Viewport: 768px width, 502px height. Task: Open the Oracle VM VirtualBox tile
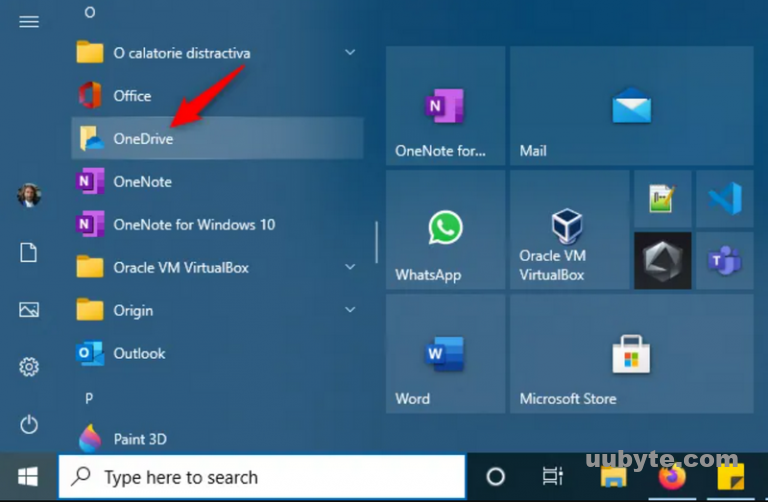569,230
